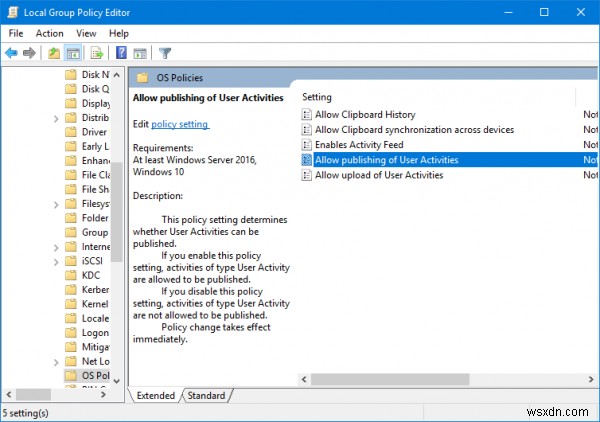The width and height of the screenshot is (600, 422).
Task: Toggle the Show/Hide Action Pane icon
Action: point(140,53)
